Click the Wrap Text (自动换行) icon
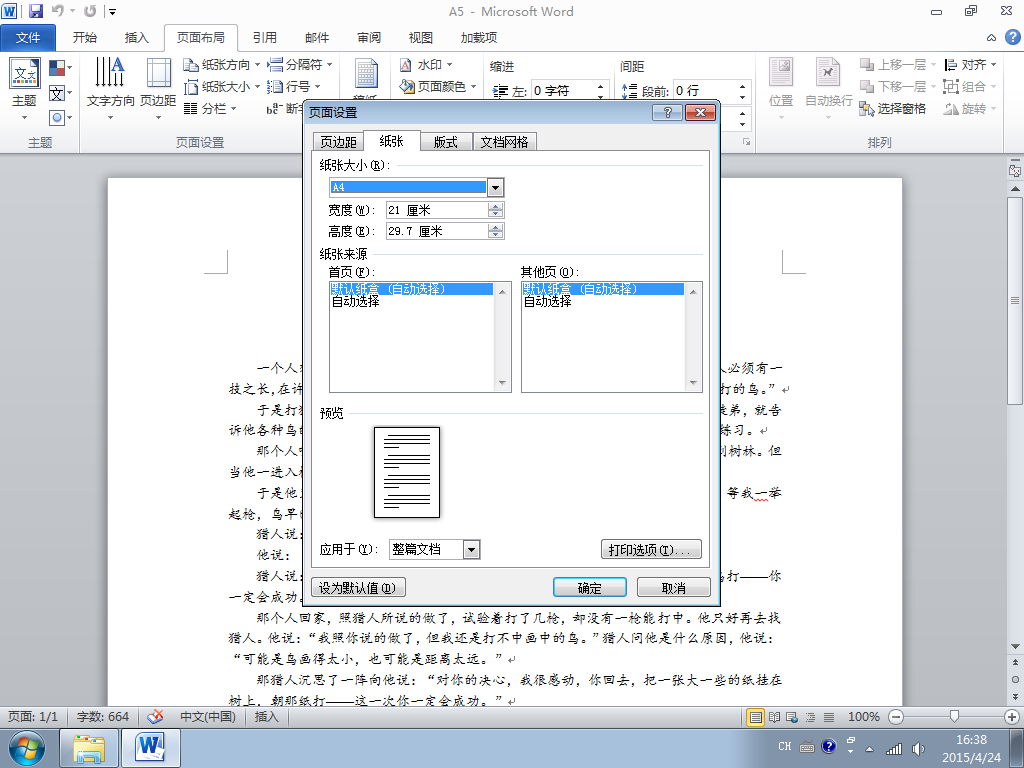 click(x=828, y=72)
